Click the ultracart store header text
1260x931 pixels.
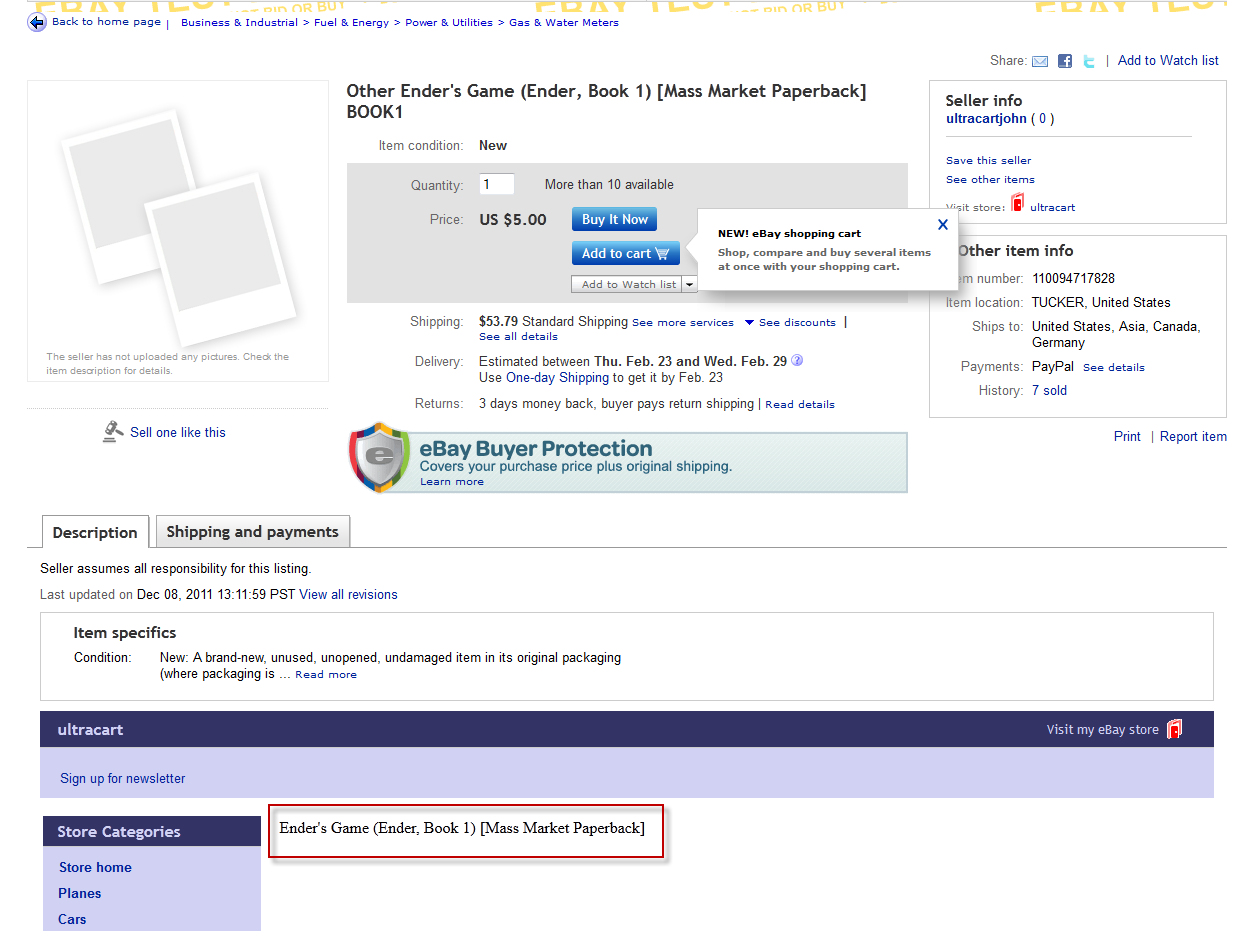(90, 730)
